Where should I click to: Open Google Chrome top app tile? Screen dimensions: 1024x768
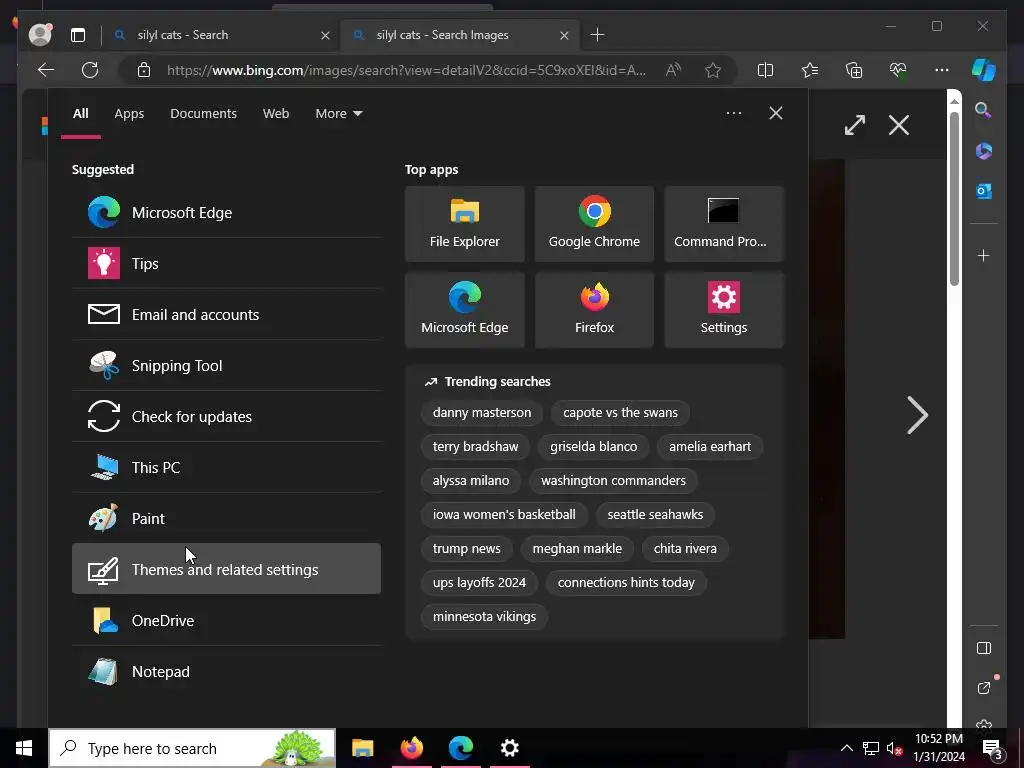coord(594,224)
